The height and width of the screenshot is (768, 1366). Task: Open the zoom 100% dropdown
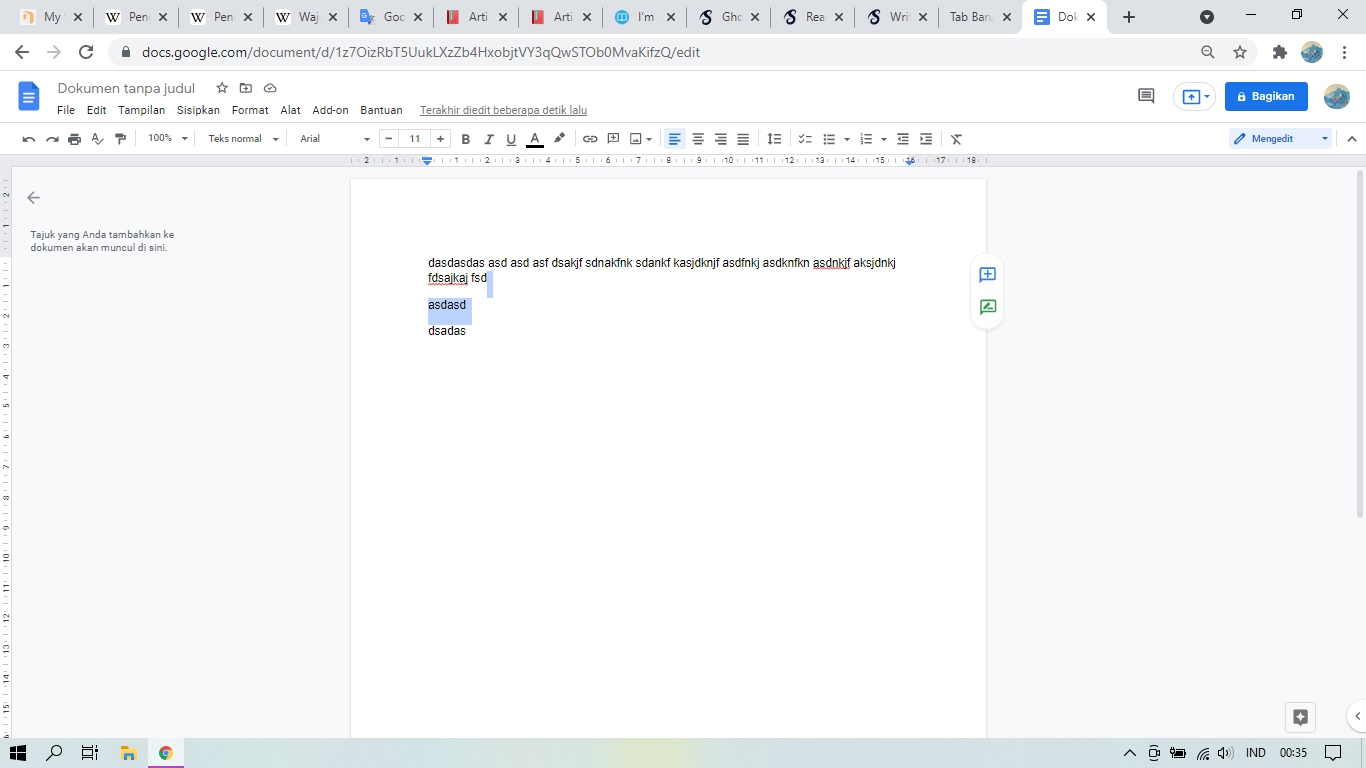pos(165,139)
